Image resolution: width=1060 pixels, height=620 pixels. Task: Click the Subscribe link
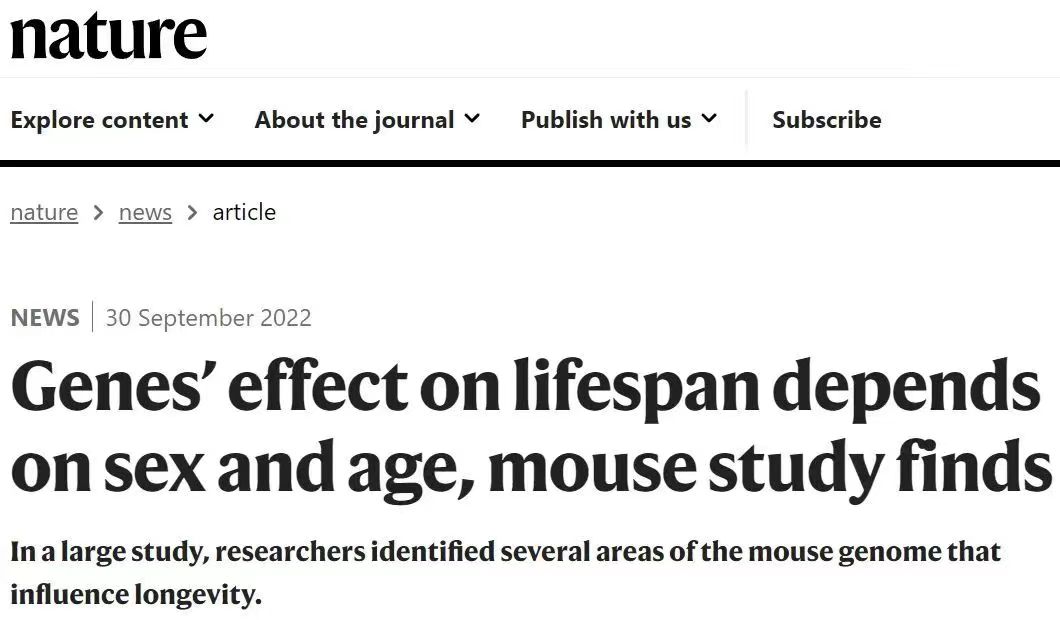827,120
